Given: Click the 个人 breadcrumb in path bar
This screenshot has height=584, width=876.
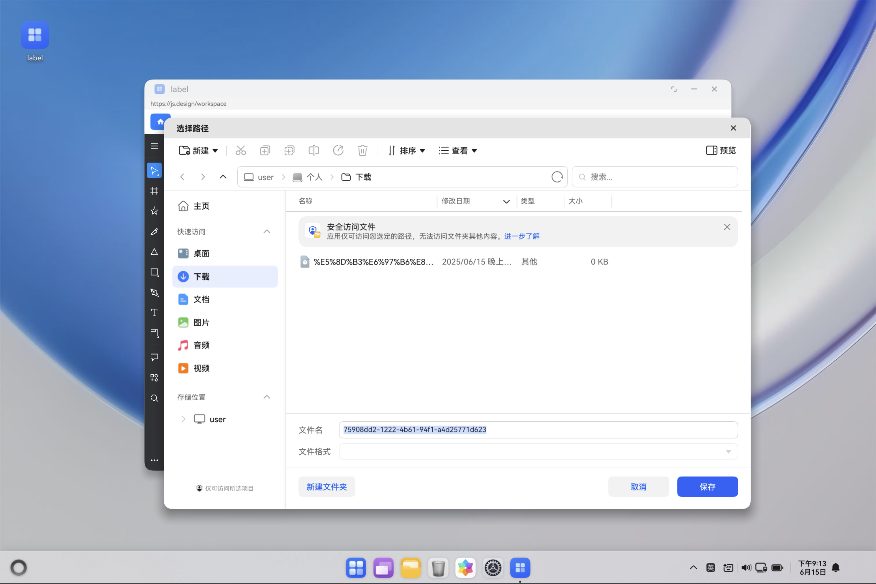Looking at the screenshot, I should 308,177.
